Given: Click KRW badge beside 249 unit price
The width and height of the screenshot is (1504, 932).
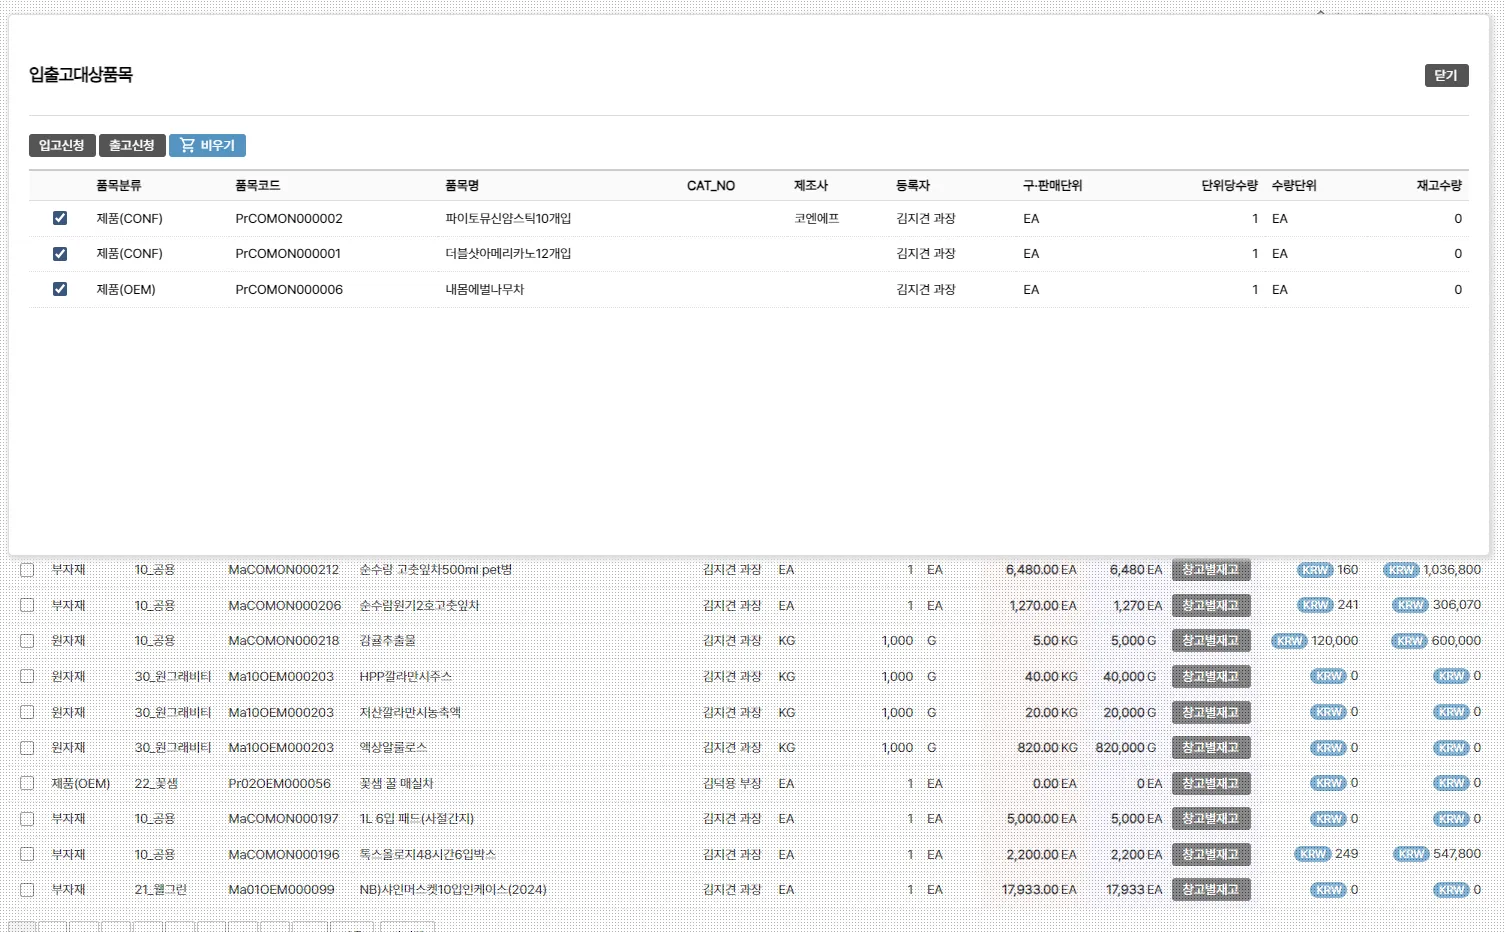Looking at the screenshot, I should 1312,854.
